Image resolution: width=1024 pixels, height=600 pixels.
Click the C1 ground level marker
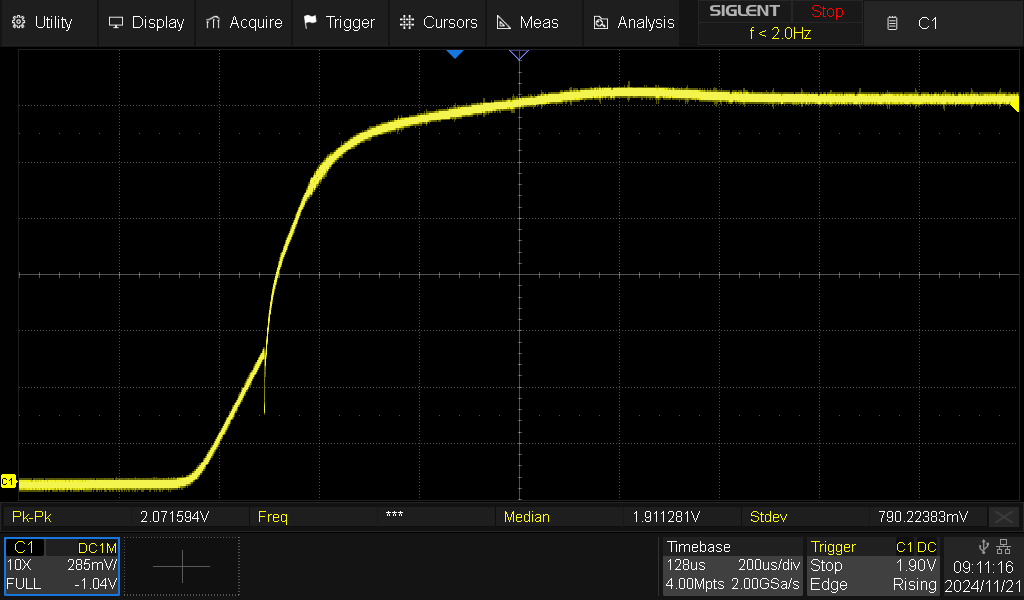[8, 481]
